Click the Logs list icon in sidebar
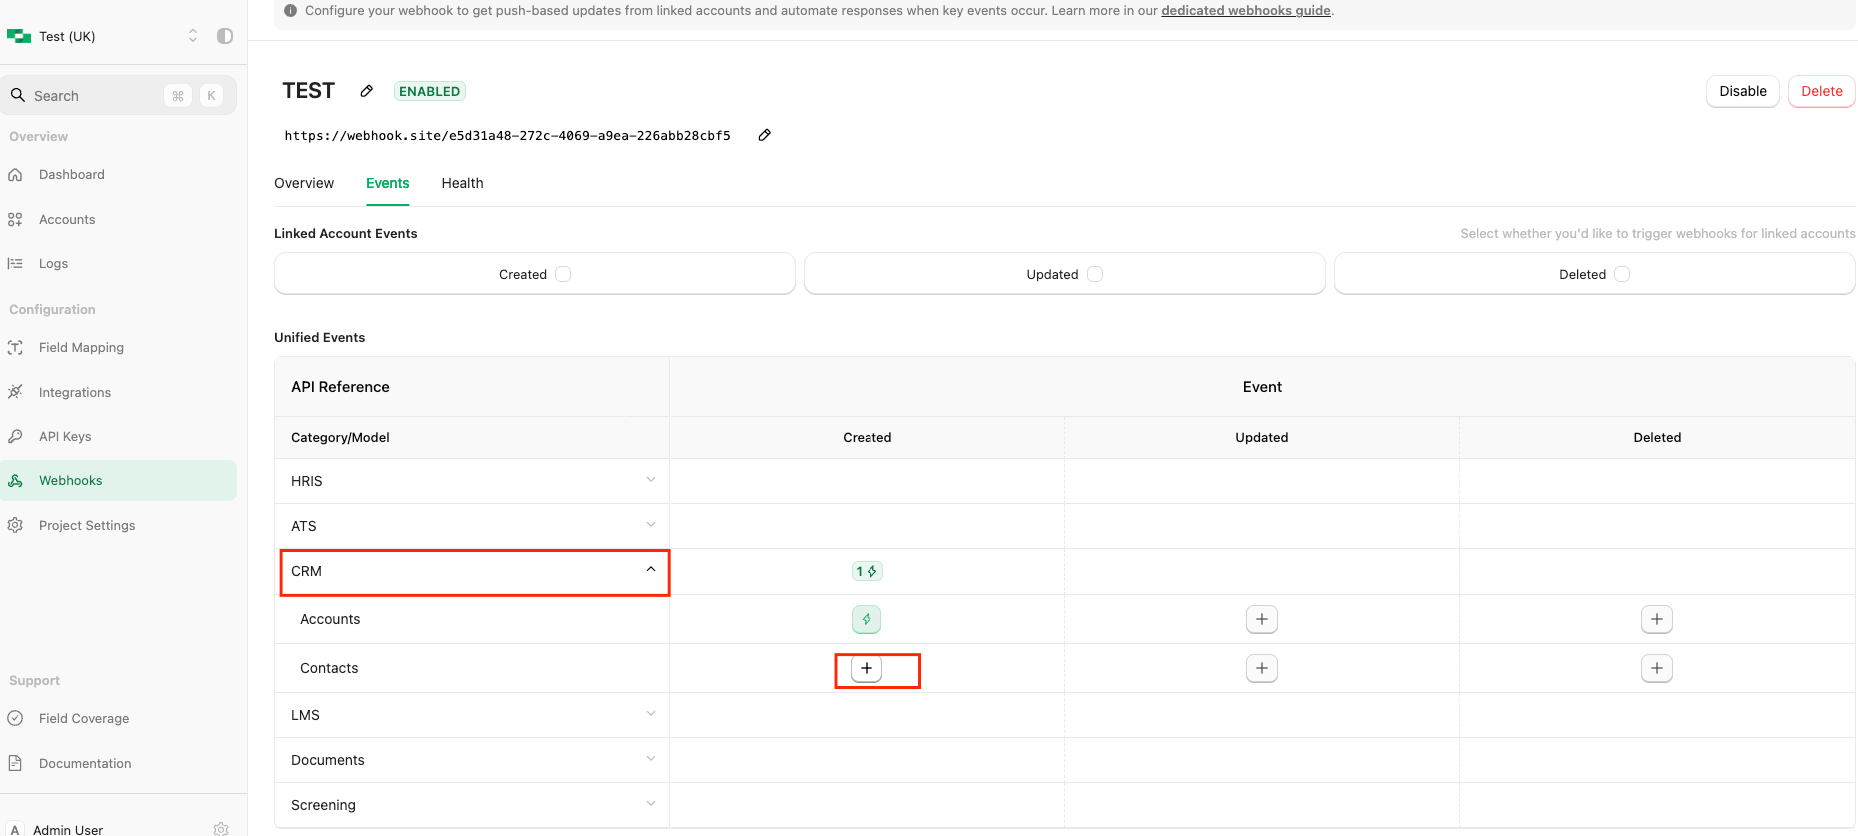This screenshot has width=1858, height=836. [x=15, y=263]
